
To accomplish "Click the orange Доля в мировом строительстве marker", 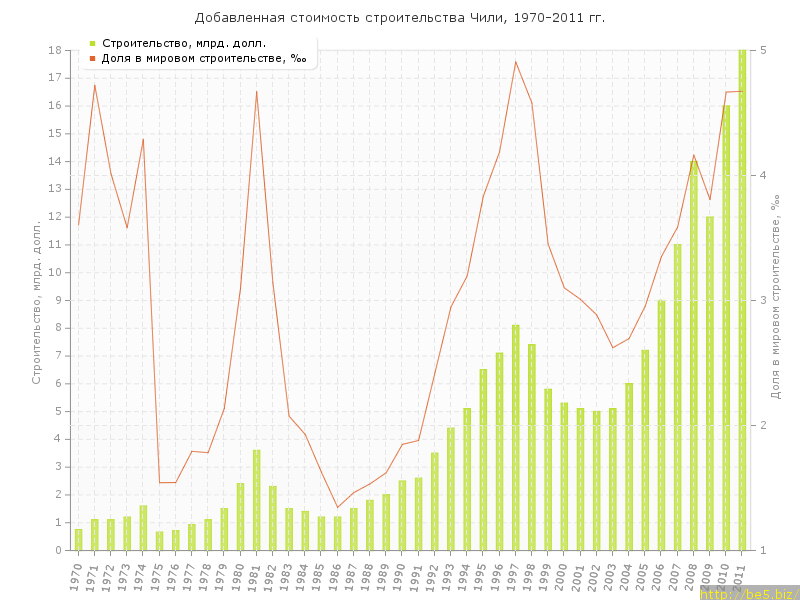I will 92,58.
